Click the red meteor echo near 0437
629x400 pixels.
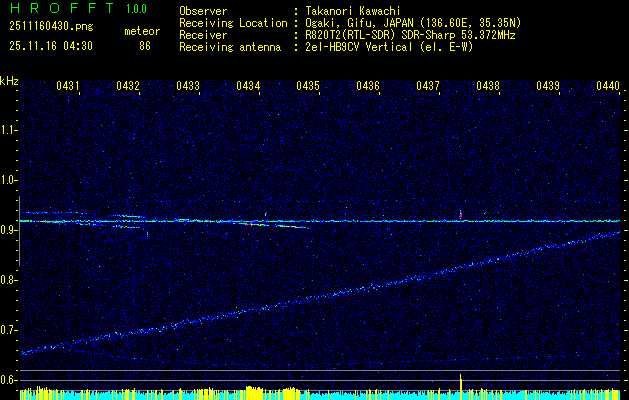[461, 215]
